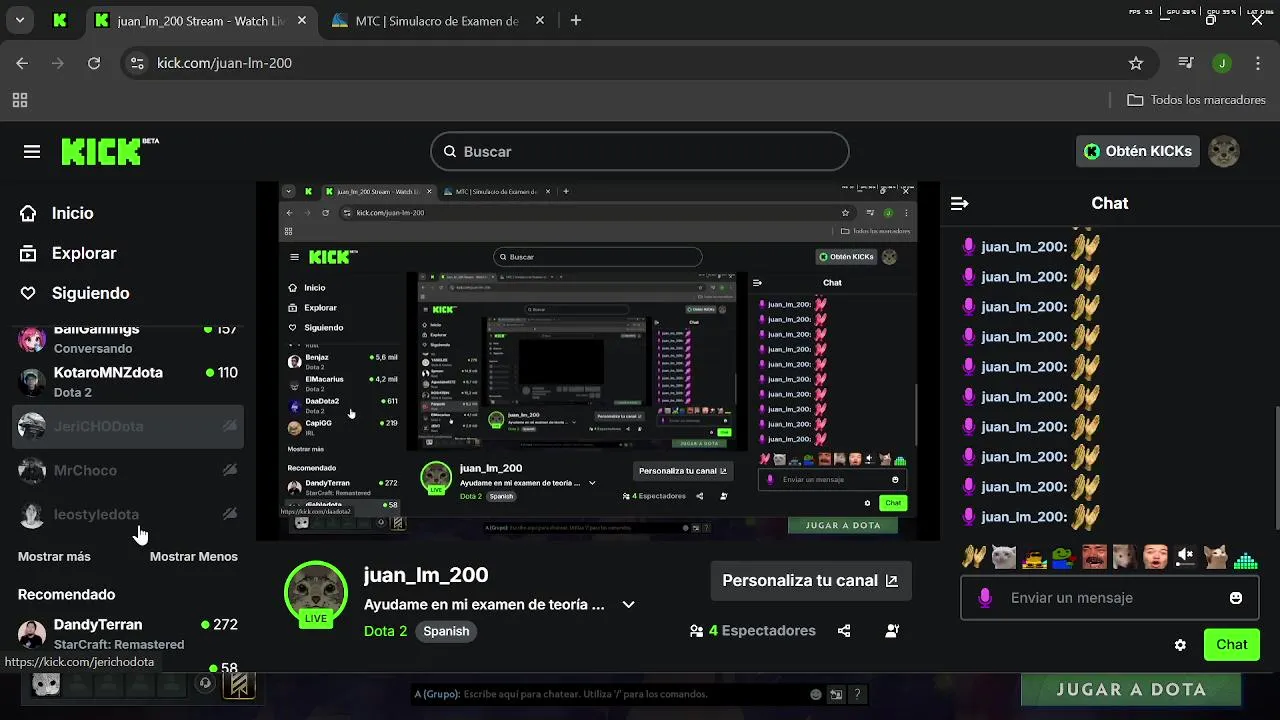This screenshot has height=720, width=1280.
Task: Open the Dota 2 category link
Action: (385, 631)
